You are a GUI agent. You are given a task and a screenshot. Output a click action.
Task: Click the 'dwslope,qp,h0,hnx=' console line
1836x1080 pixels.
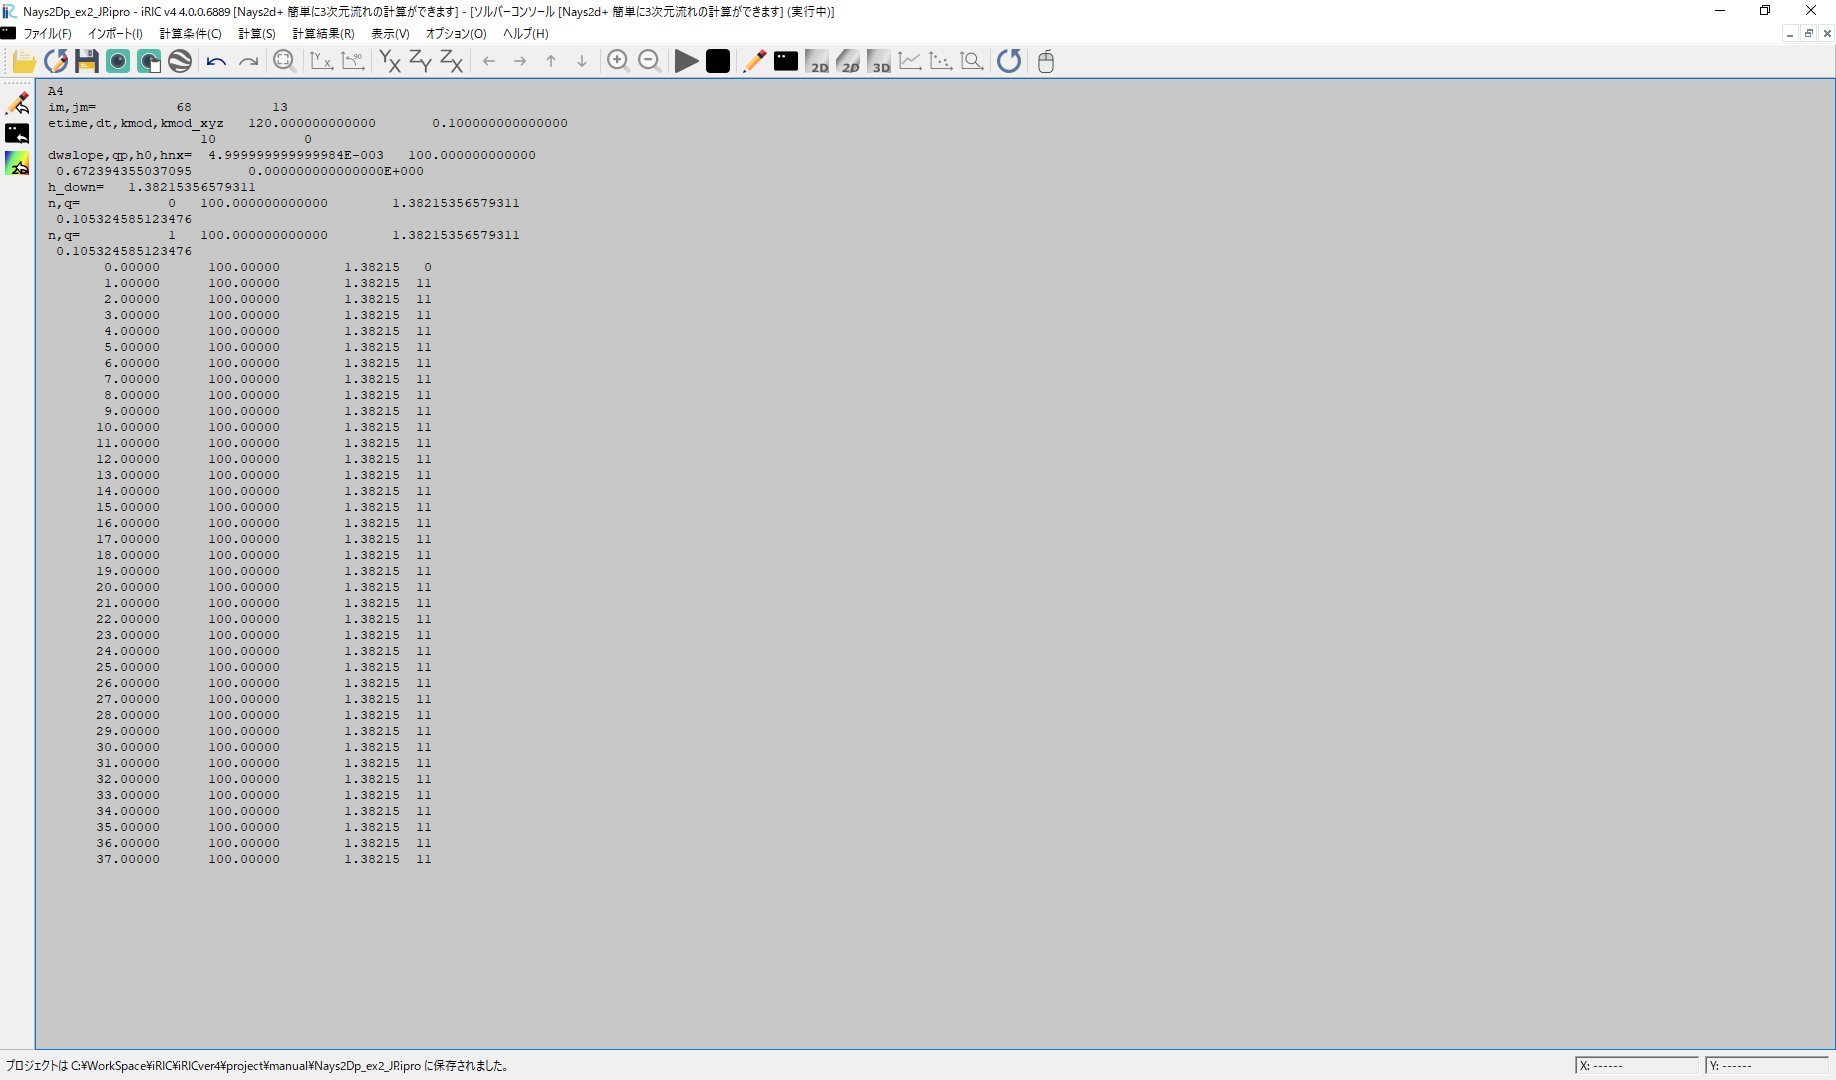coord(291,155)
